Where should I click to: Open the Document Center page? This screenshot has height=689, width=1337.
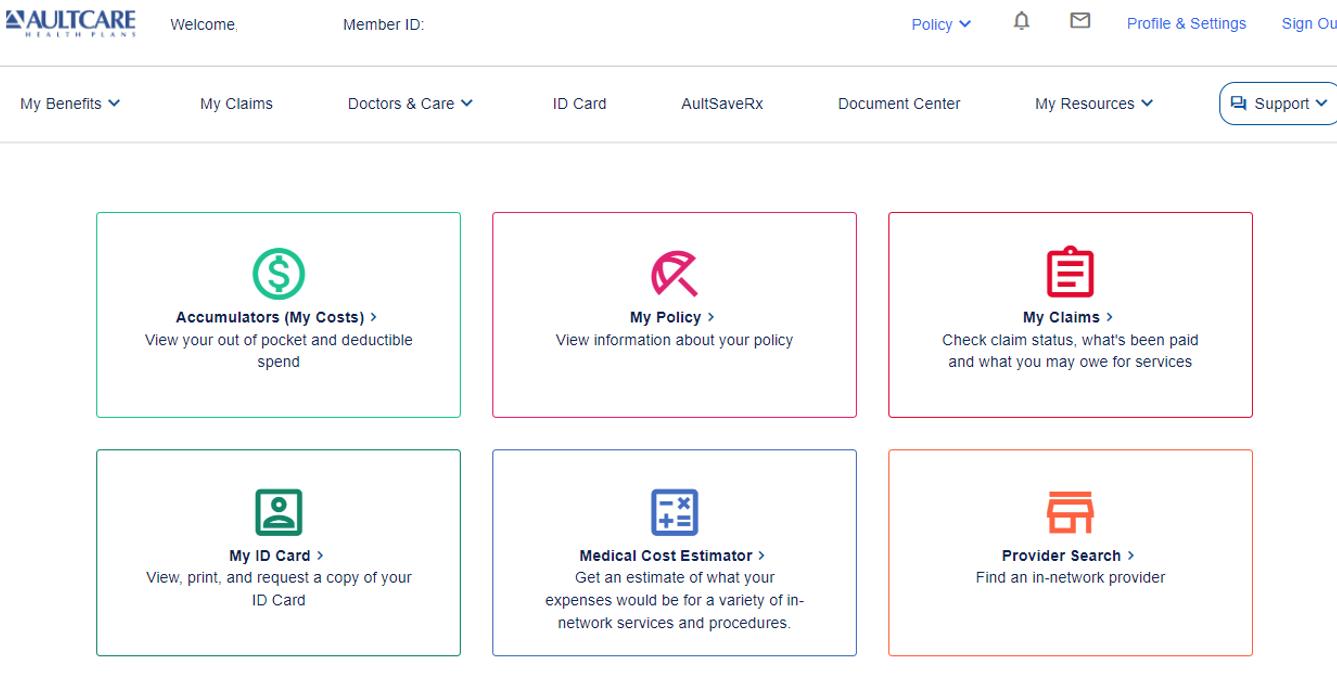coord(899,103)
